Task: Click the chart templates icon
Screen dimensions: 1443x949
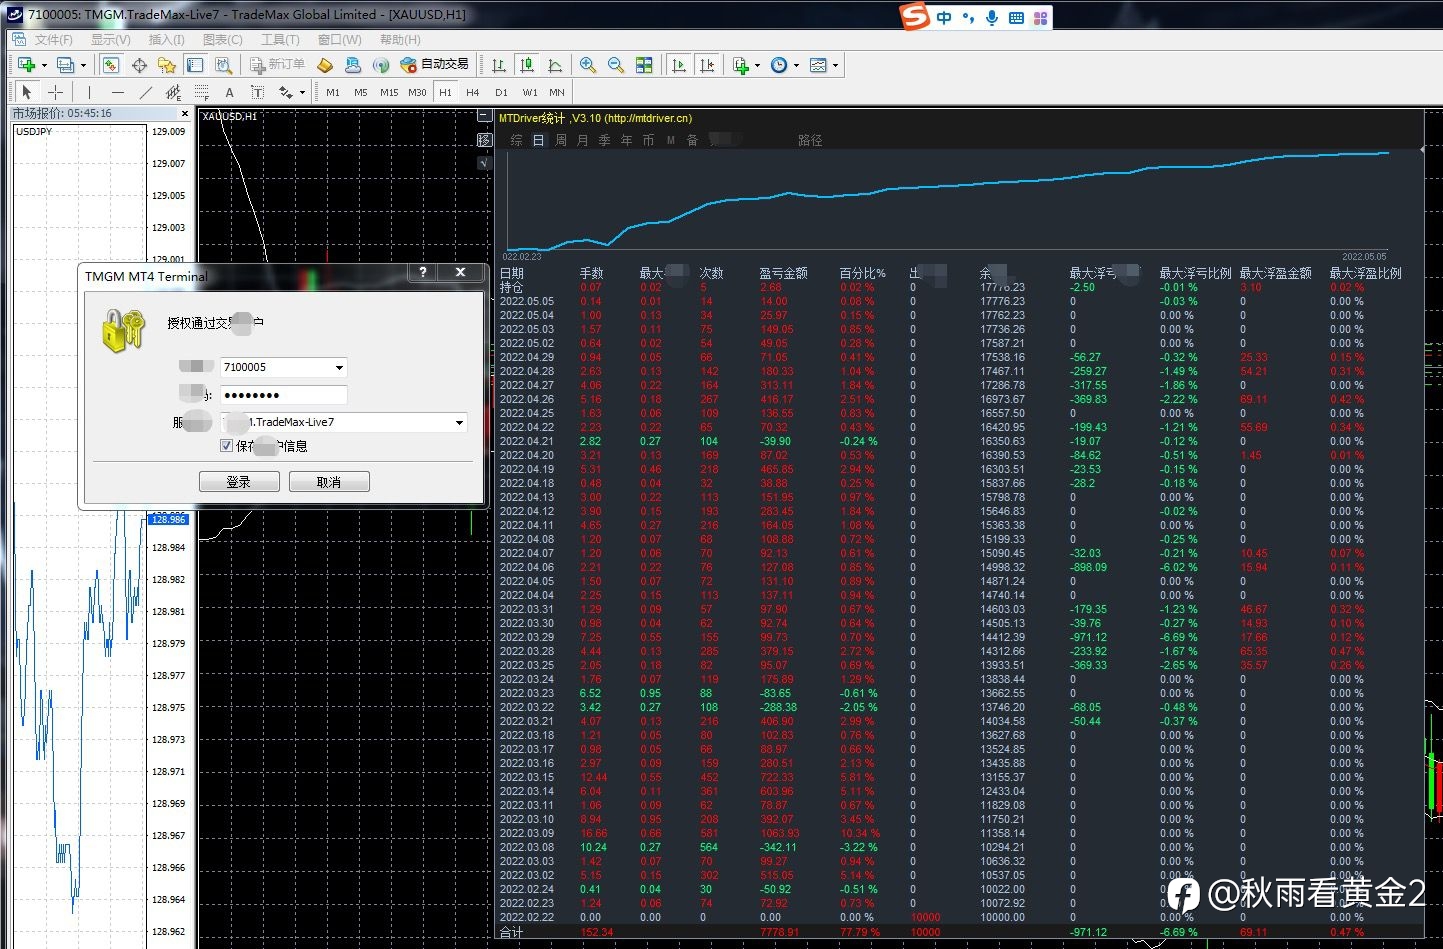Action: (x=818, y=65)
